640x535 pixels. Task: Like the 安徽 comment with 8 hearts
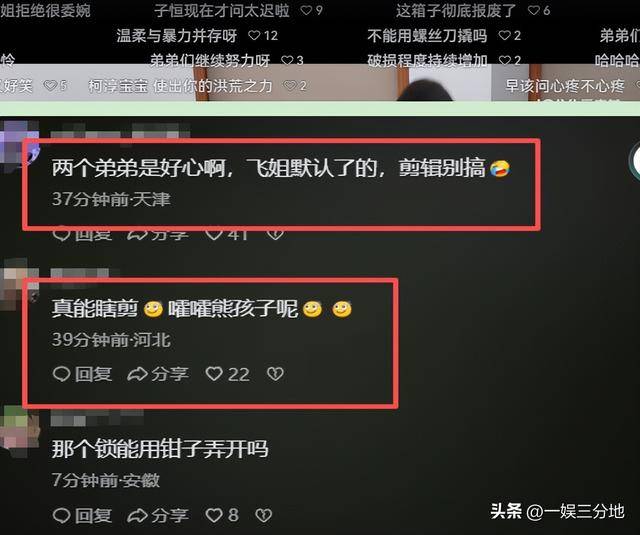pos(214,515)
